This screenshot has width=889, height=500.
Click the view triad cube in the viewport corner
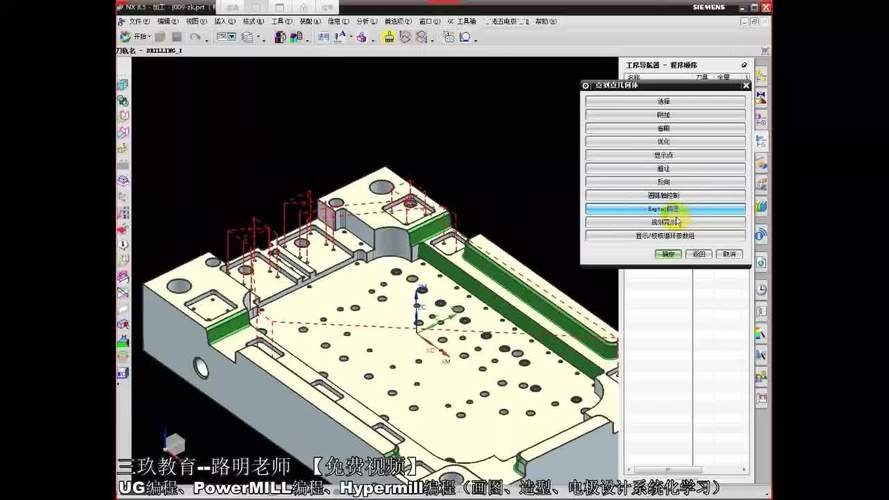point(173,443)
